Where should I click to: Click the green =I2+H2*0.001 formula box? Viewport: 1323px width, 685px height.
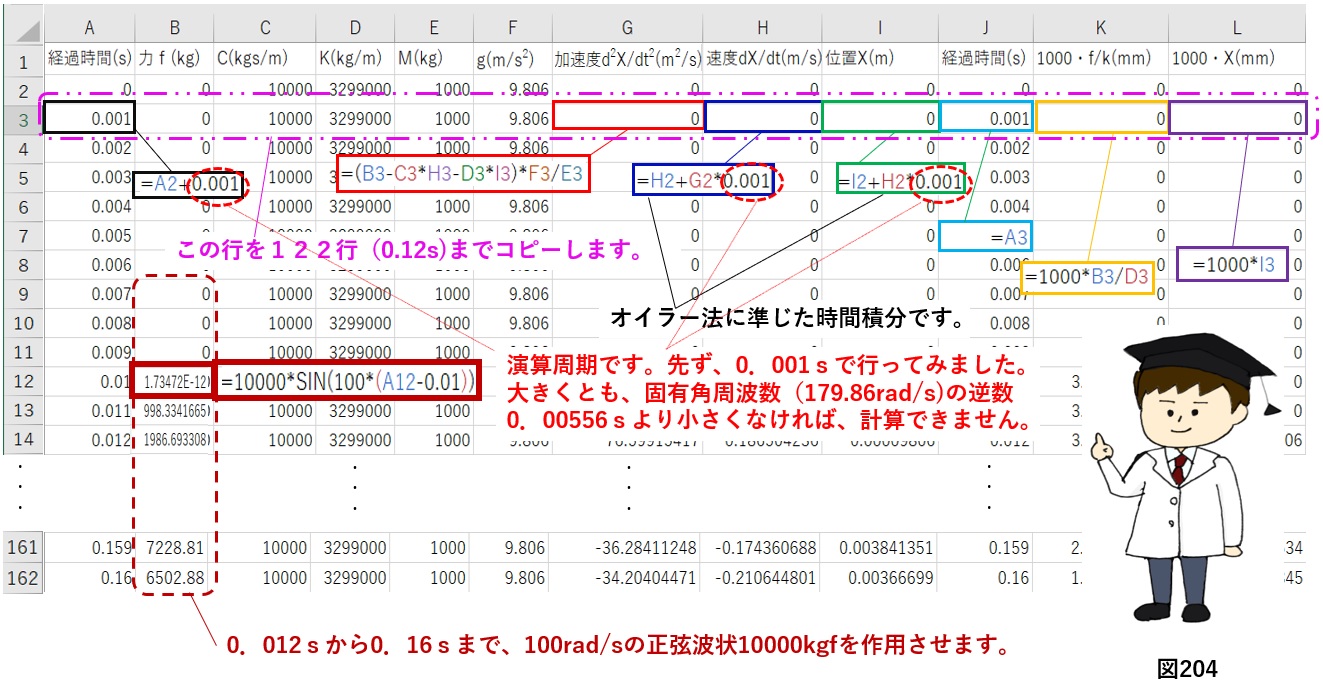pyautogui.click(x=899, y=180)
